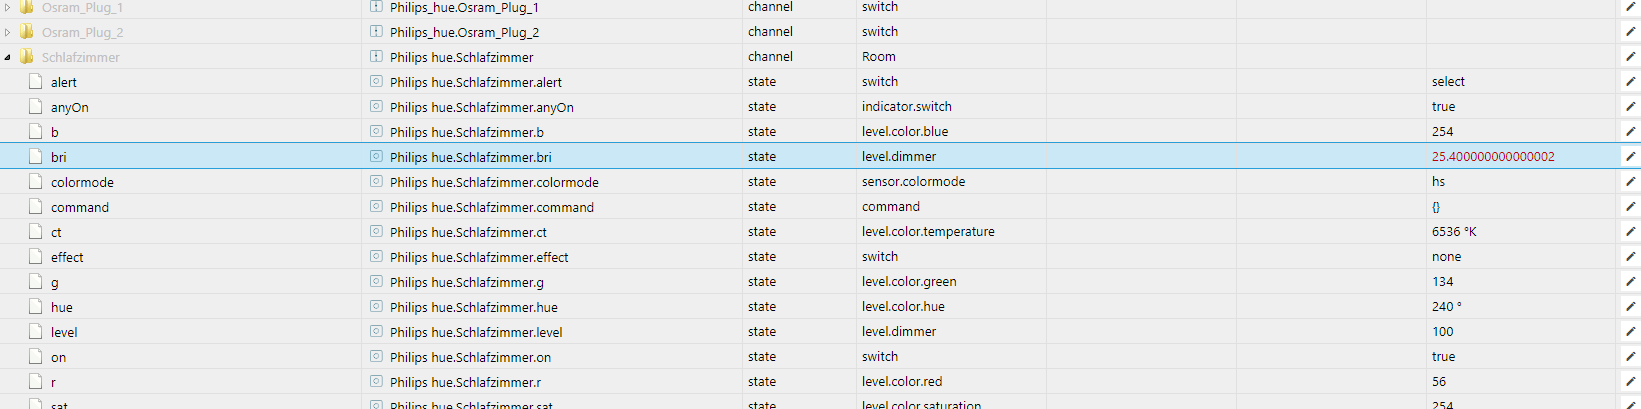The width and height of the screenshot is (1641, 409).
Task: Click the ID 'Philips hue.Schlafzimmer.command'
Action: (x=492, y=207)
